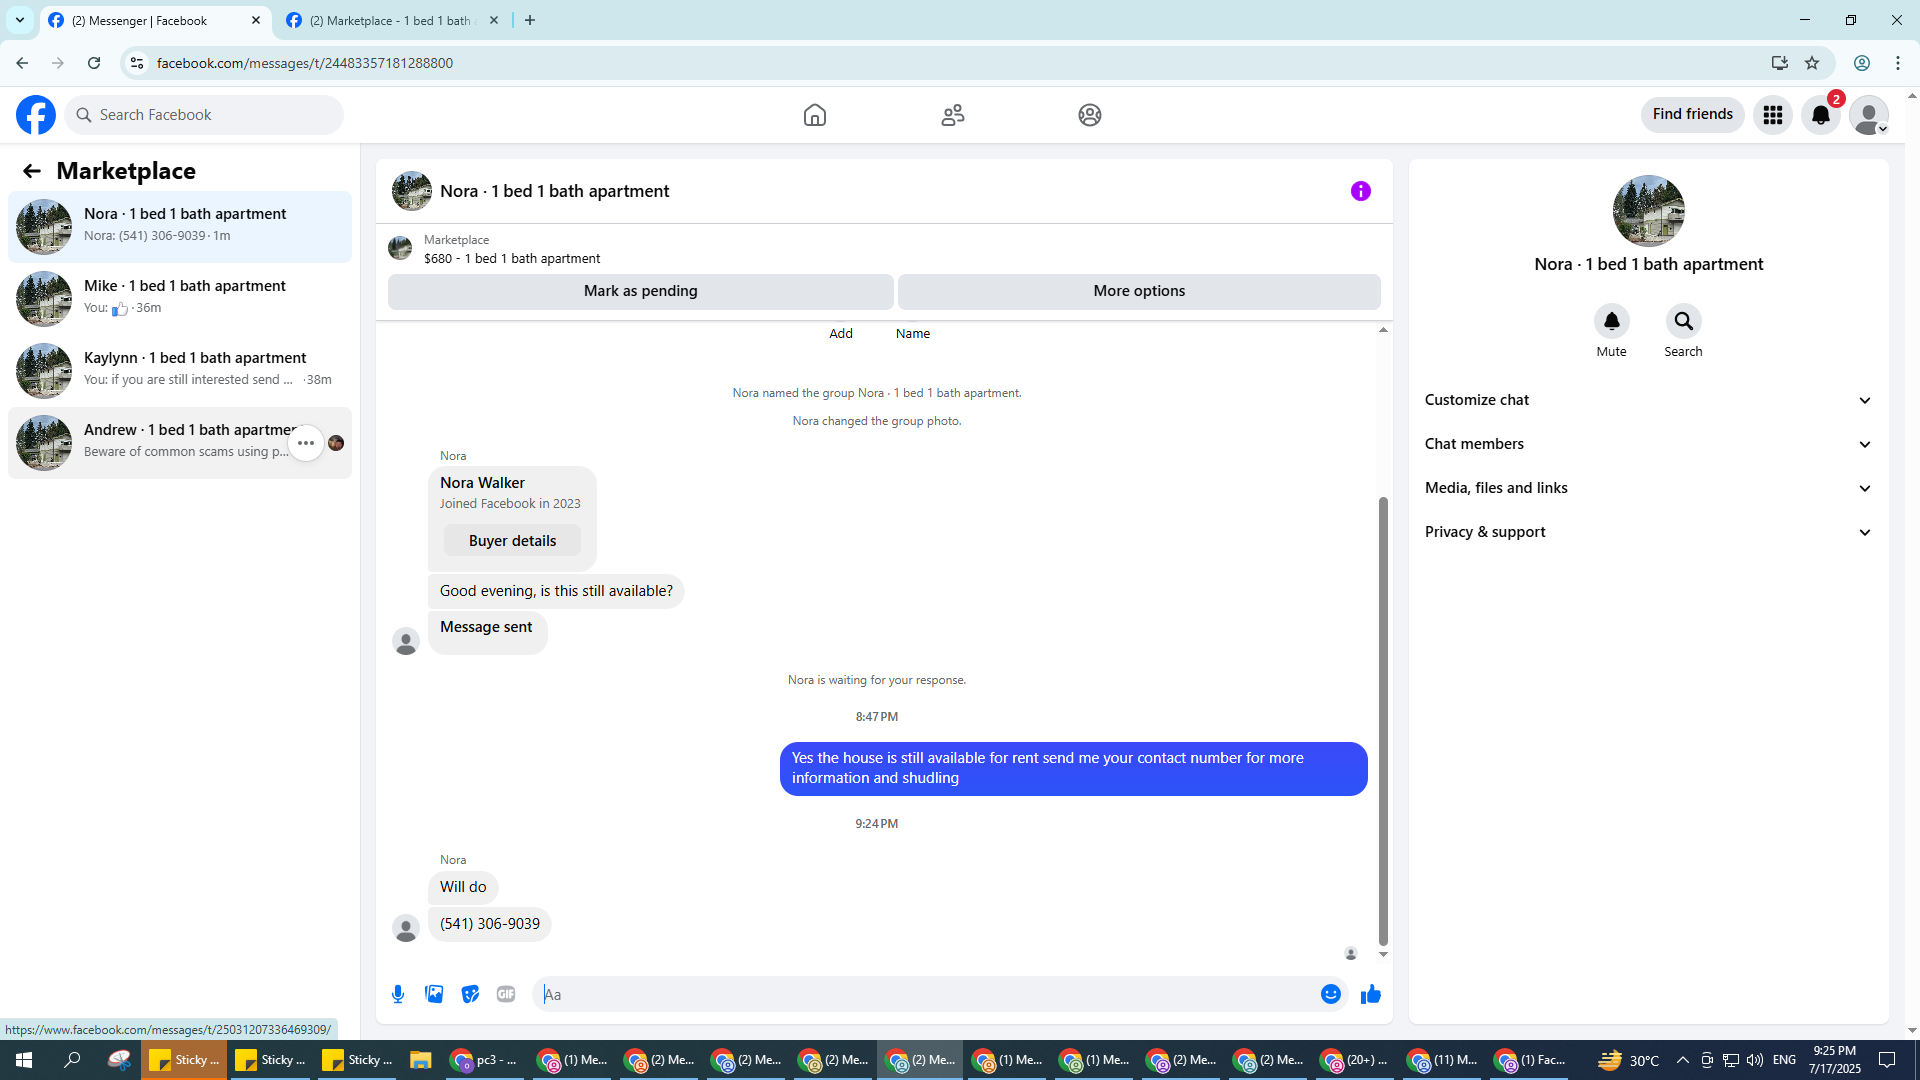The height and width of the screenshot is (1080, 1920).
Task: Click the (541) 306-9039 message
Action: [490, 924]
